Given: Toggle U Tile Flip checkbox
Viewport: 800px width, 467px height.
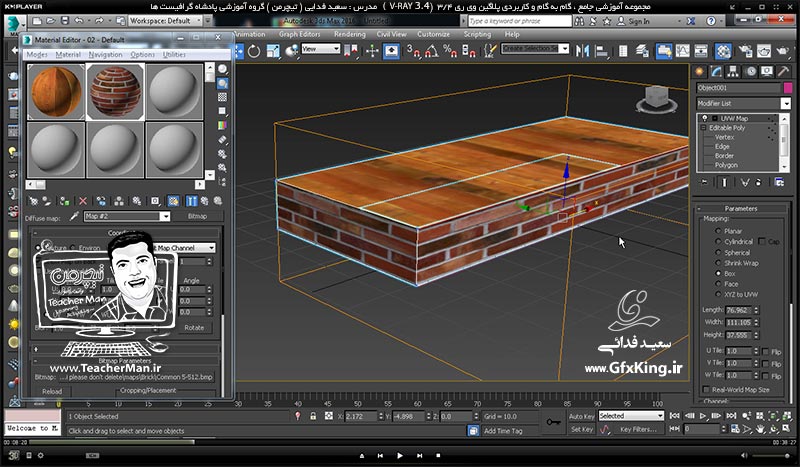Looking at the screenshot, I should [x=765, y=352].
